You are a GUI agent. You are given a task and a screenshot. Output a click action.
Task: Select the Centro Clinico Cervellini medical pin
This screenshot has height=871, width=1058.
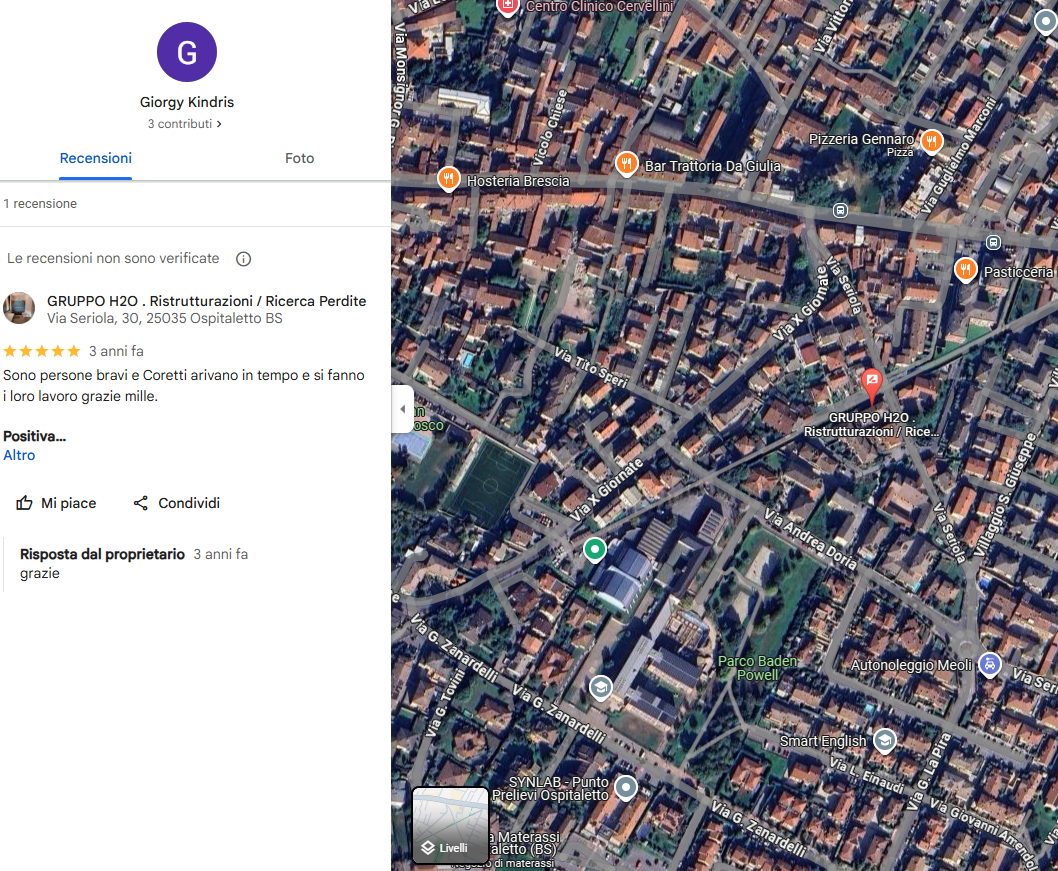(507, 7)
